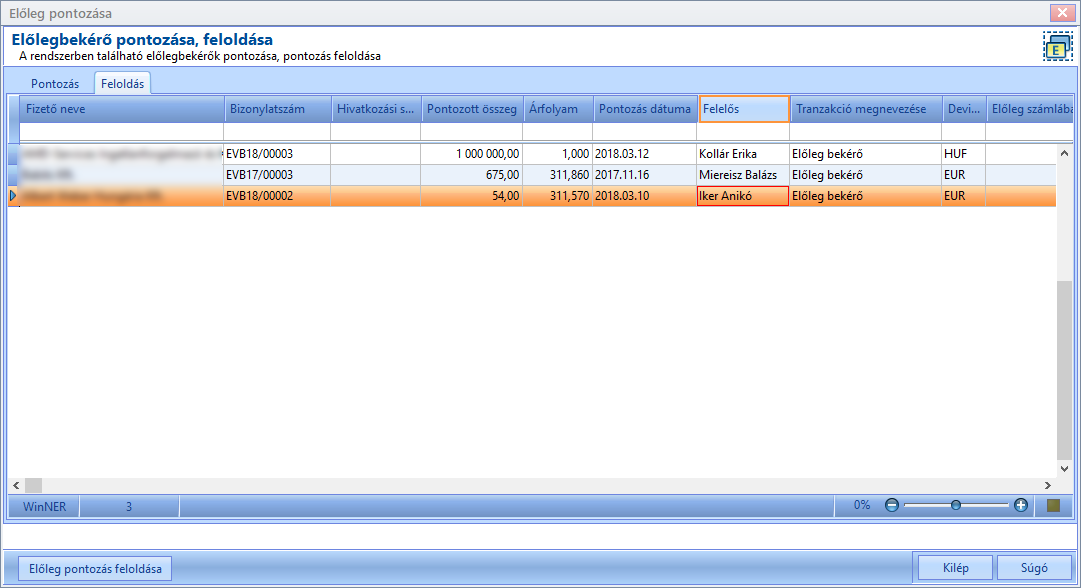Screen dimensions: 1081x588
Task: Click the filter field under Felelős
Action: 743,132
